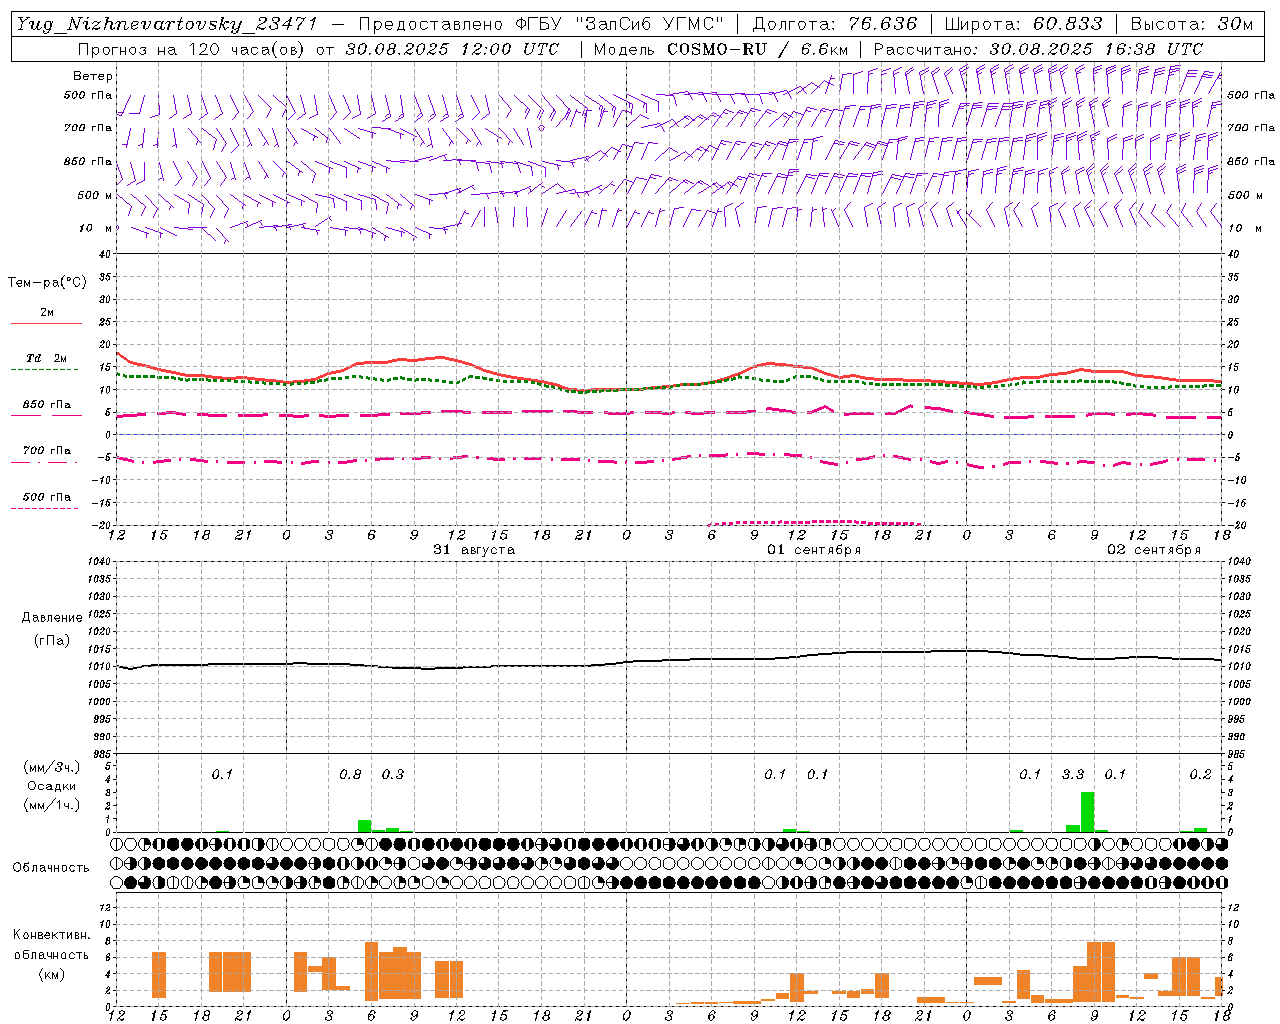Click the 3.3 precipitation value
Image resolution: width=1280 pixels, height=1024 pixels.
pos(1073,775)
